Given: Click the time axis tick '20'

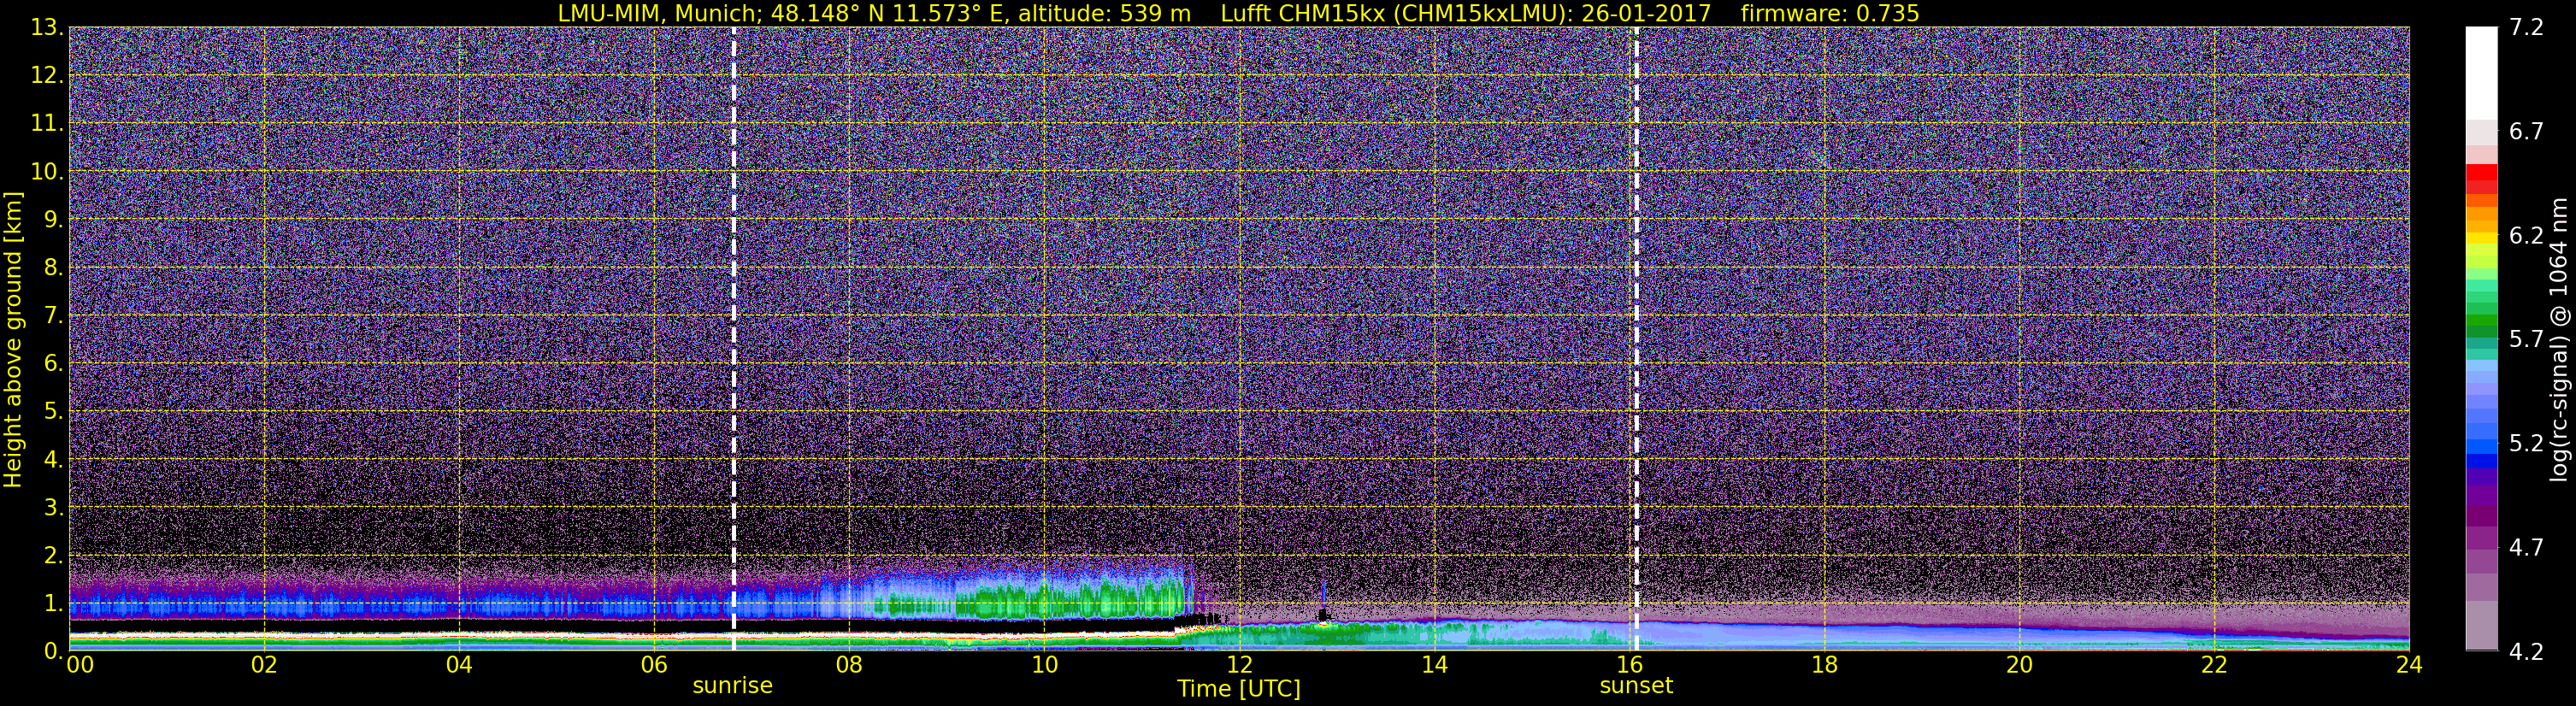Looking at the screenshot, I should [x=2019, y=665].
